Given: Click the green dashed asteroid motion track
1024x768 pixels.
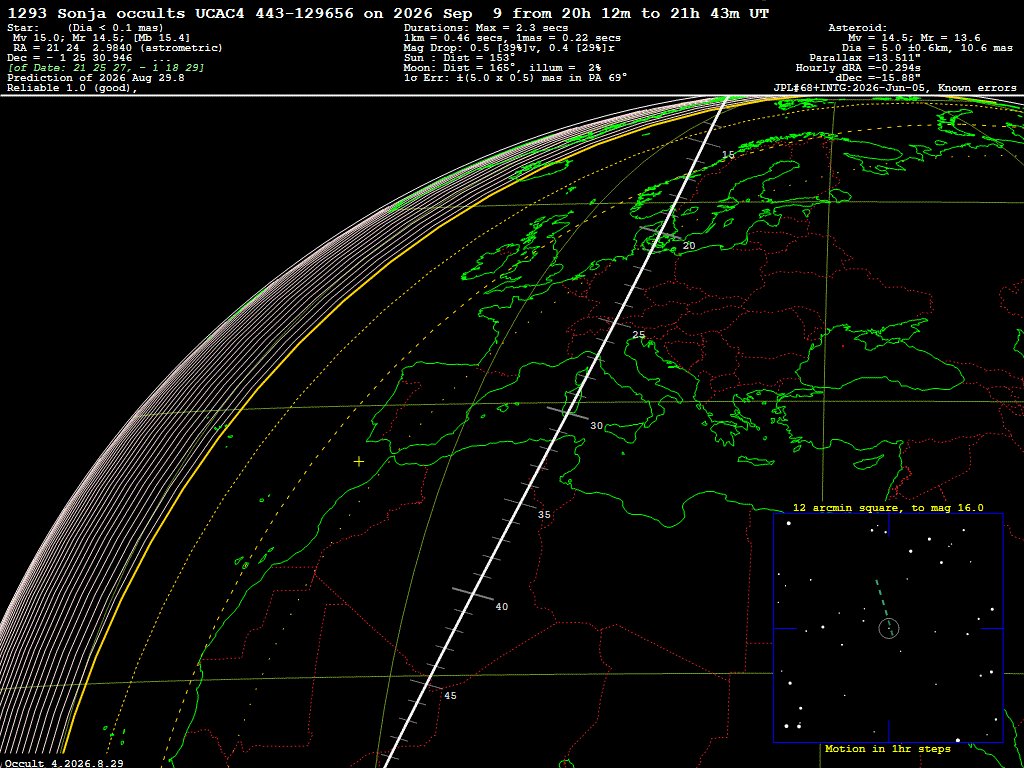Looking at the screenshot, I should click(x=882, y=598).
